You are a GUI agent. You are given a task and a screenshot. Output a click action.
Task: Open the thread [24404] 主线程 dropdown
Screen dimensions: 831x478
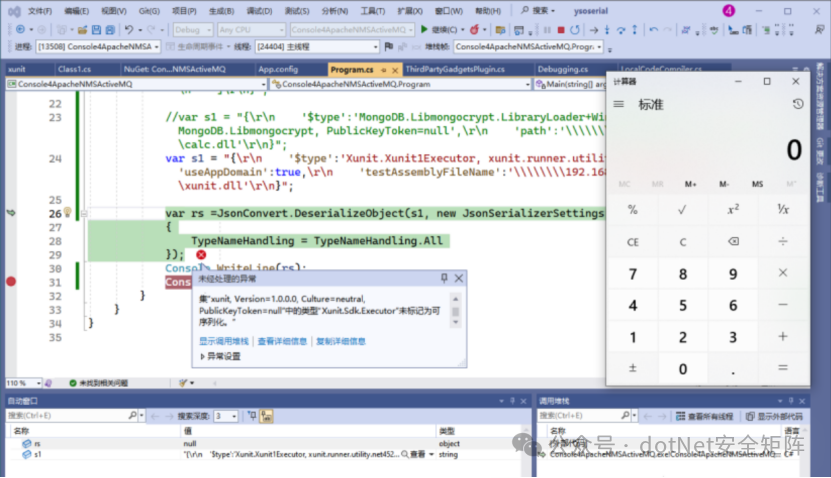(317, 47)
